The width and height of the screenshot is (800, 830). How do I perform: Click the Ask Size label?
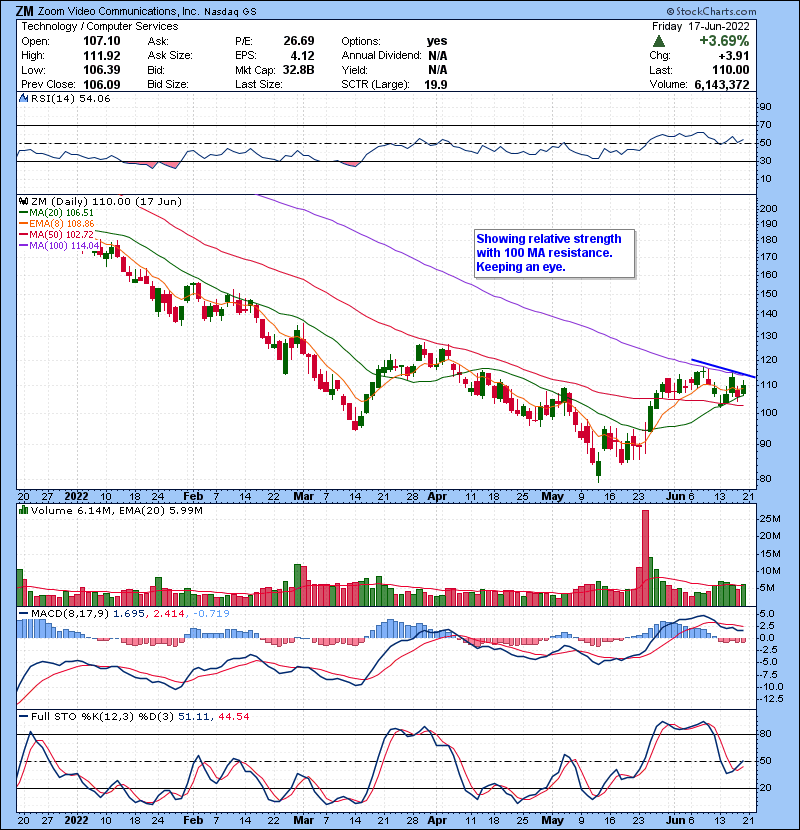170,56
